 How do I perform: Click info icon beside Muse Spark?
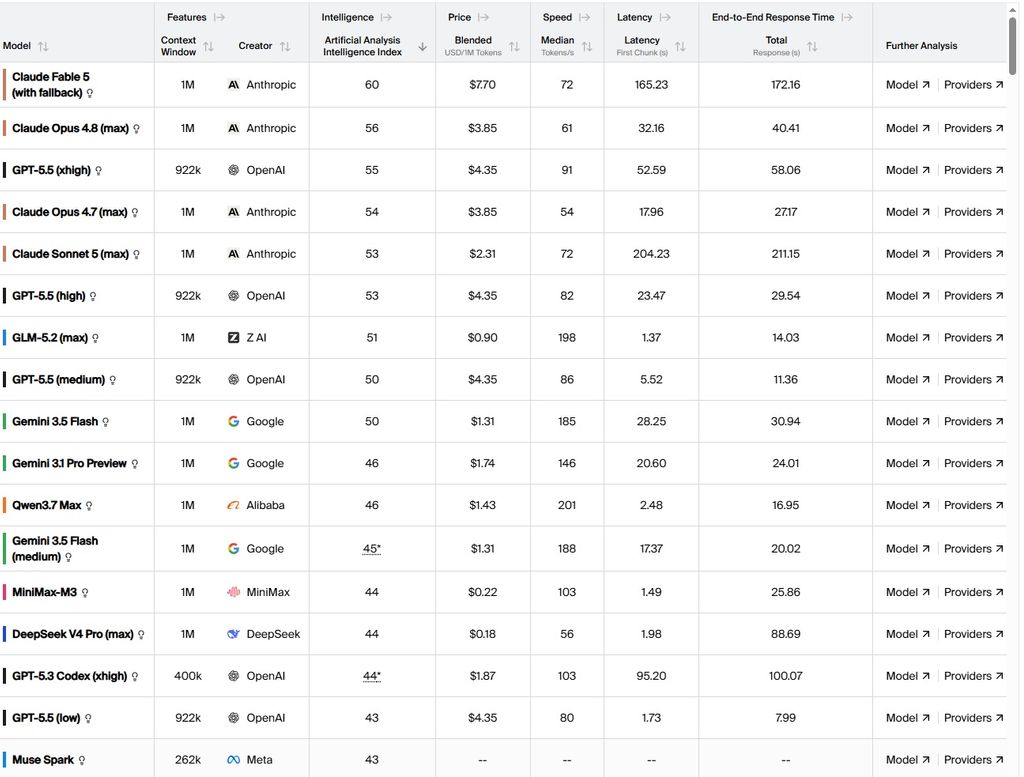[x=82, y=760]
